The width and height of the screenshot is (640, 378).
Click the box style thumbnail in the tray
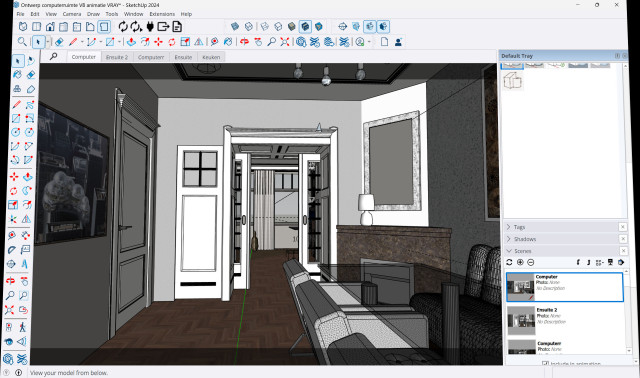tap(513, 80)
